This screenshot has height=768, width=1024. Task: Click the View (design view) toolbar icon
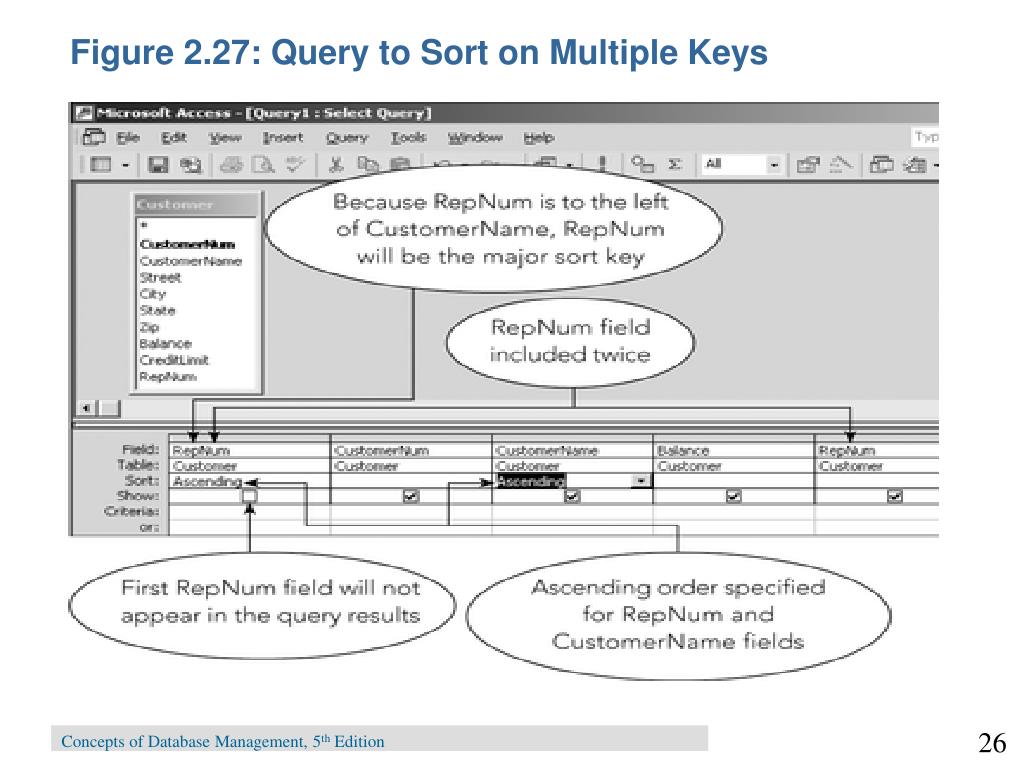(100, 165)
